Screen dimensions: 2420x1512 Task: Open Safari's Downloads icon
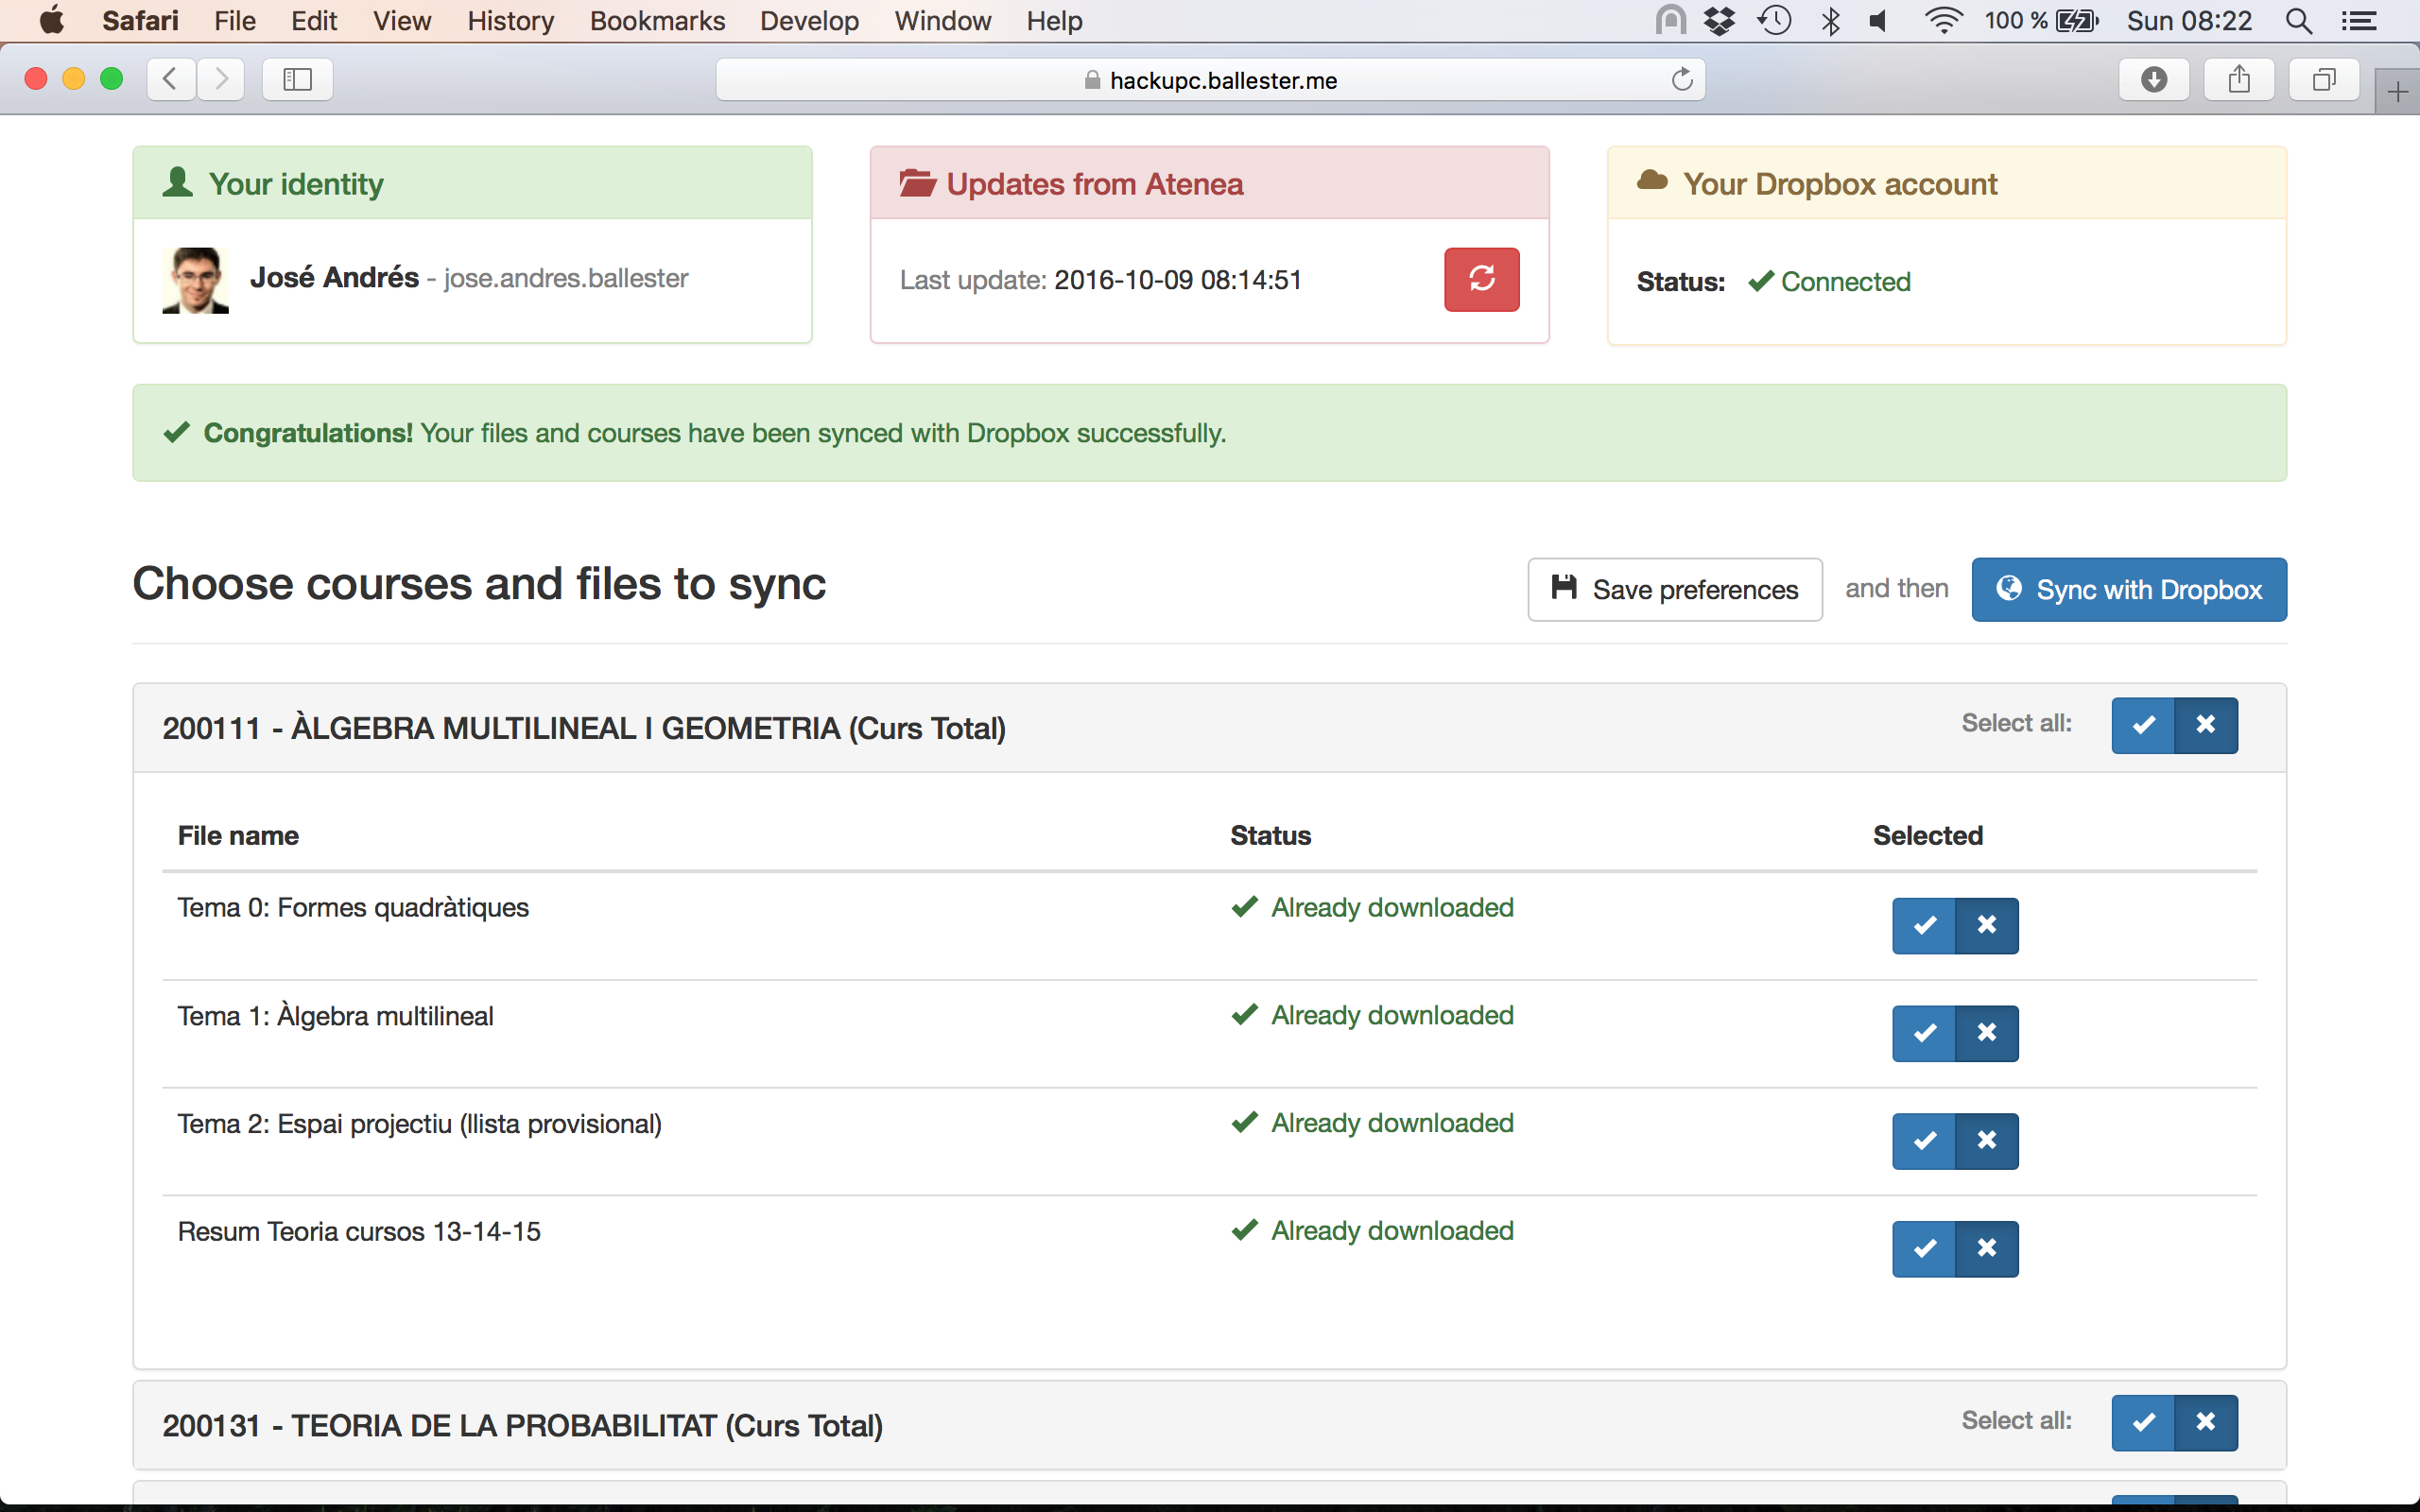pos(2153,80)
